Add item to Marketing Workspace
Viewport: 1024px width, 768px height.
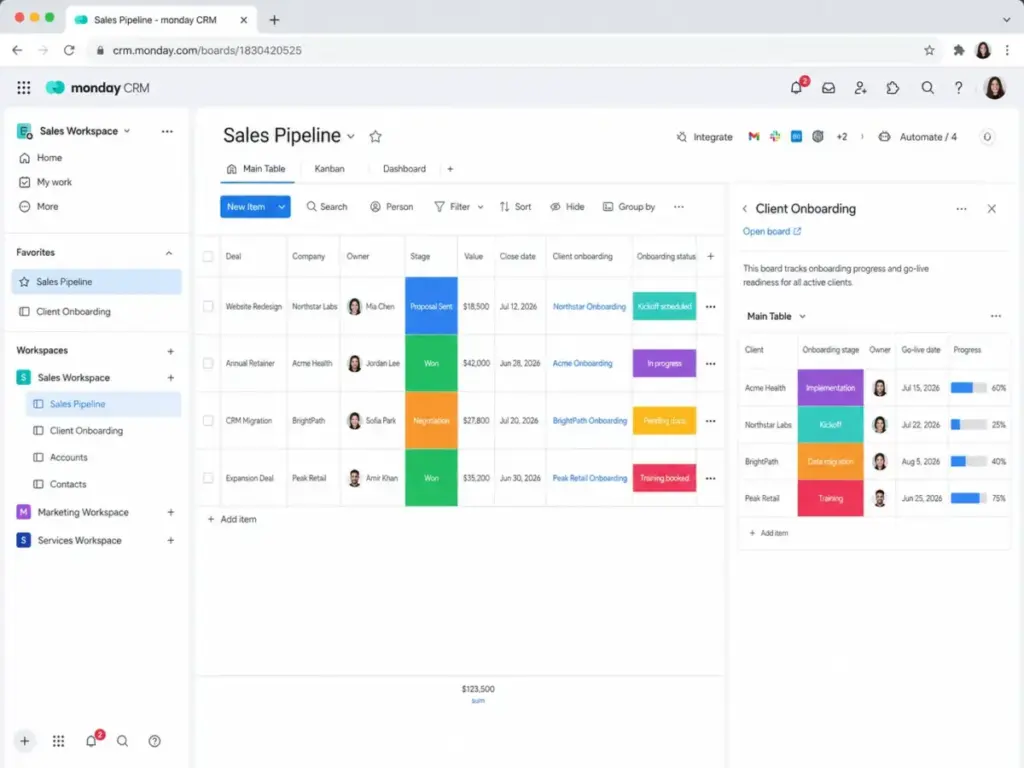[170, 512]
